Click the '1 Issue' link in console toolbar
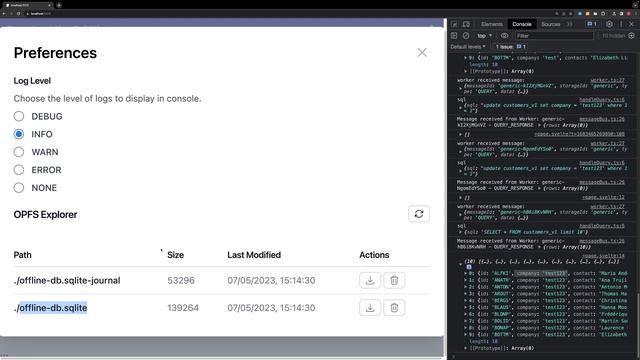The image size is (640, 360). 511,47
